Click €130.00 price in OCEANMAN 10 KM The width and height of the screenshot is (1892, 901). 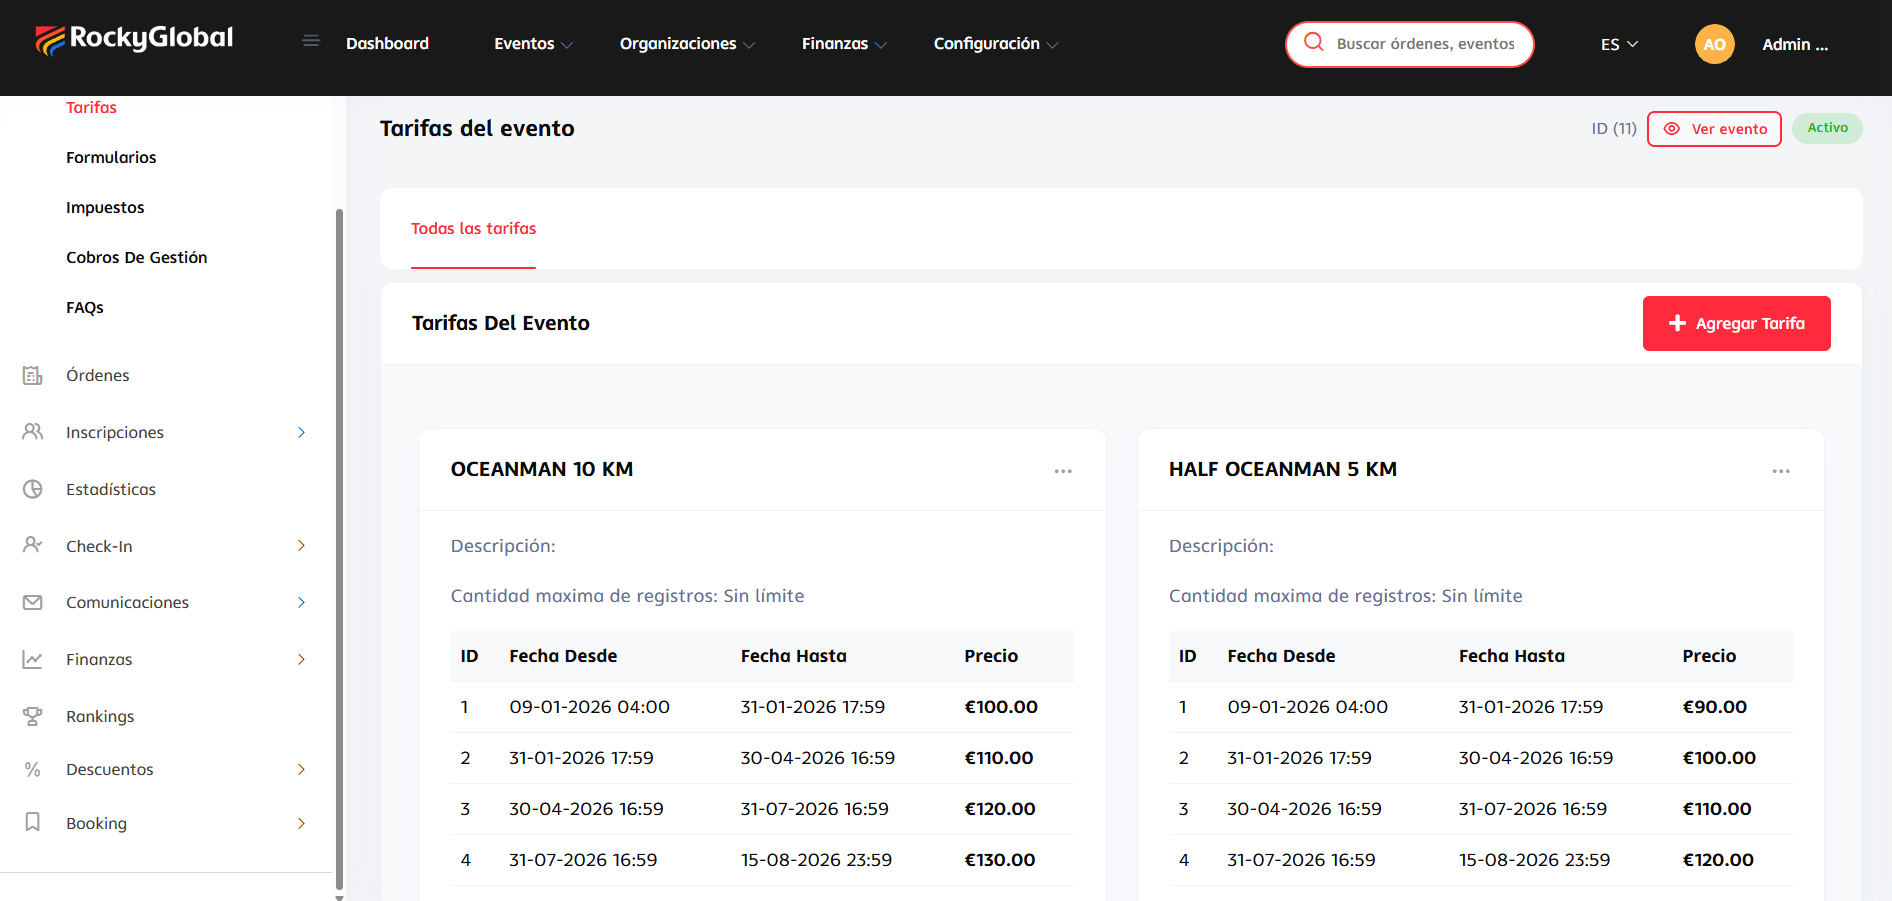point(1000,860)
